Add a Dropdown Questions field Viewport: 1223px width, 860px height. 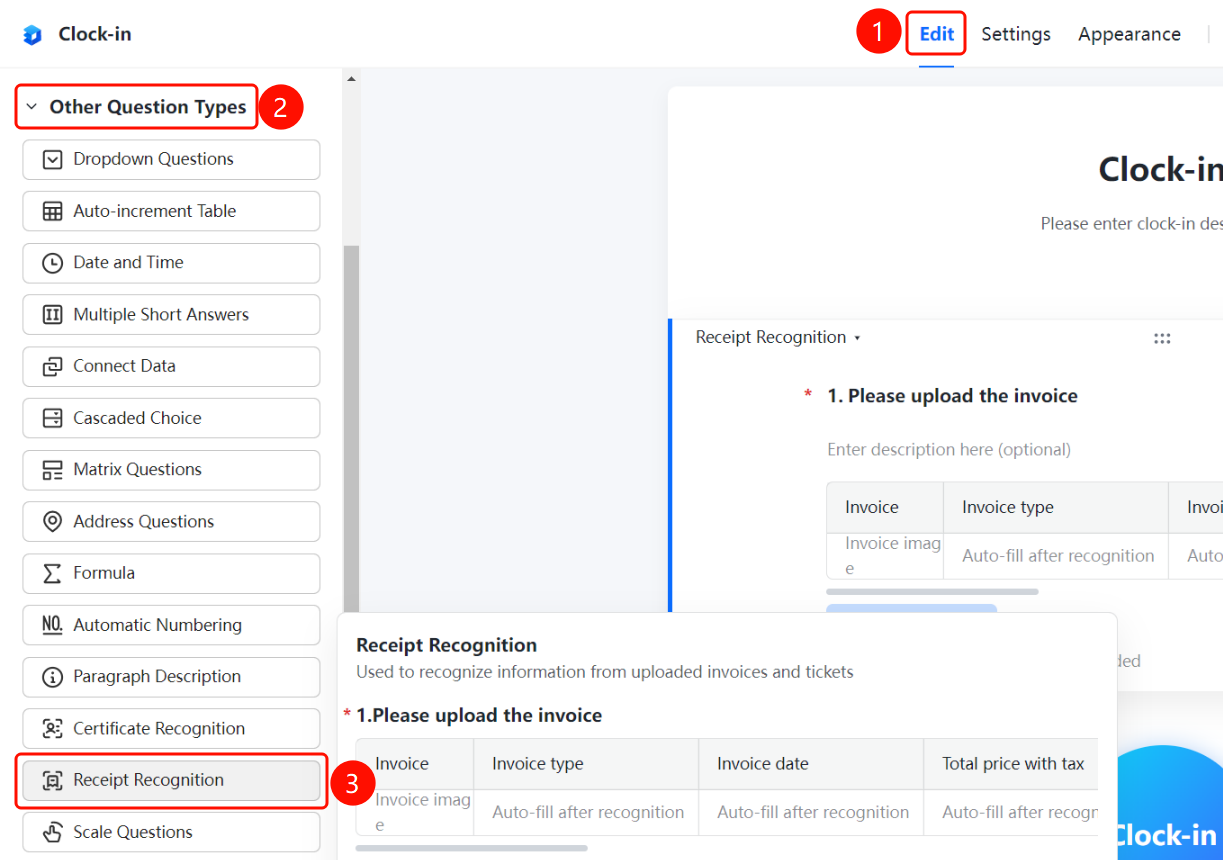pos(171,160)
